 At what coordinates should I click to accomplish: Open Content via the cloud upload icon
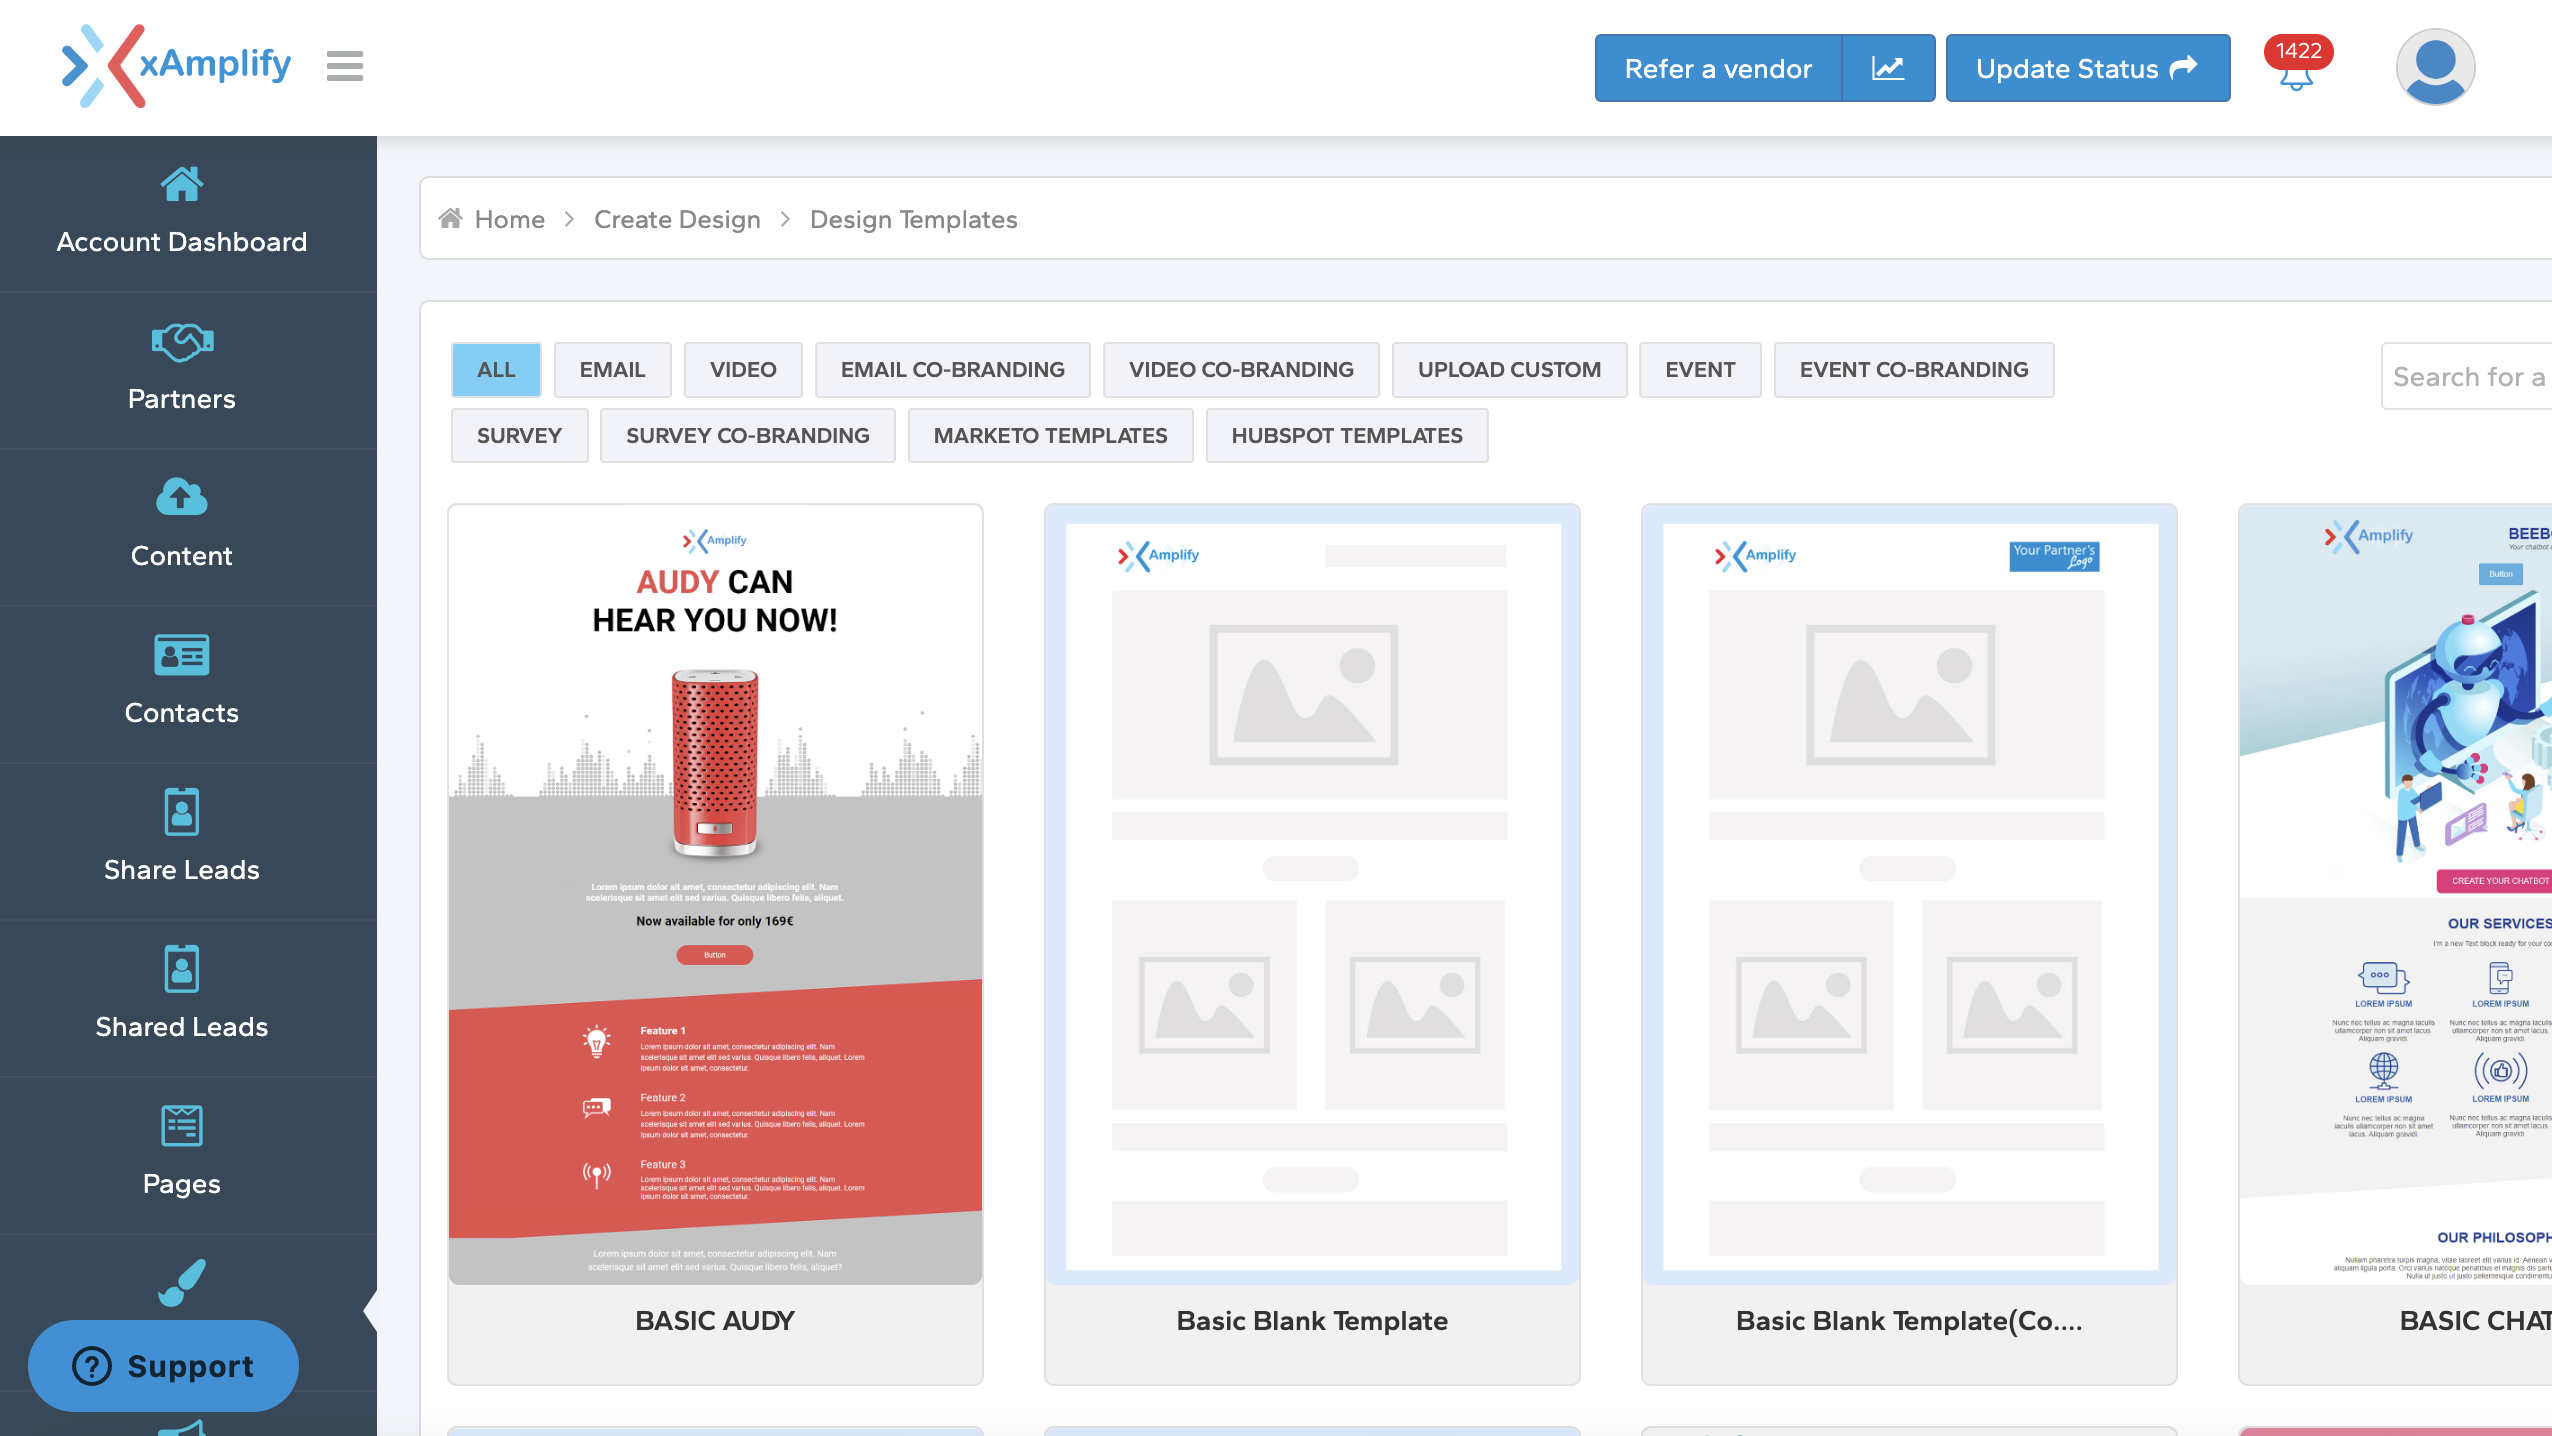[x=181, y=497]
